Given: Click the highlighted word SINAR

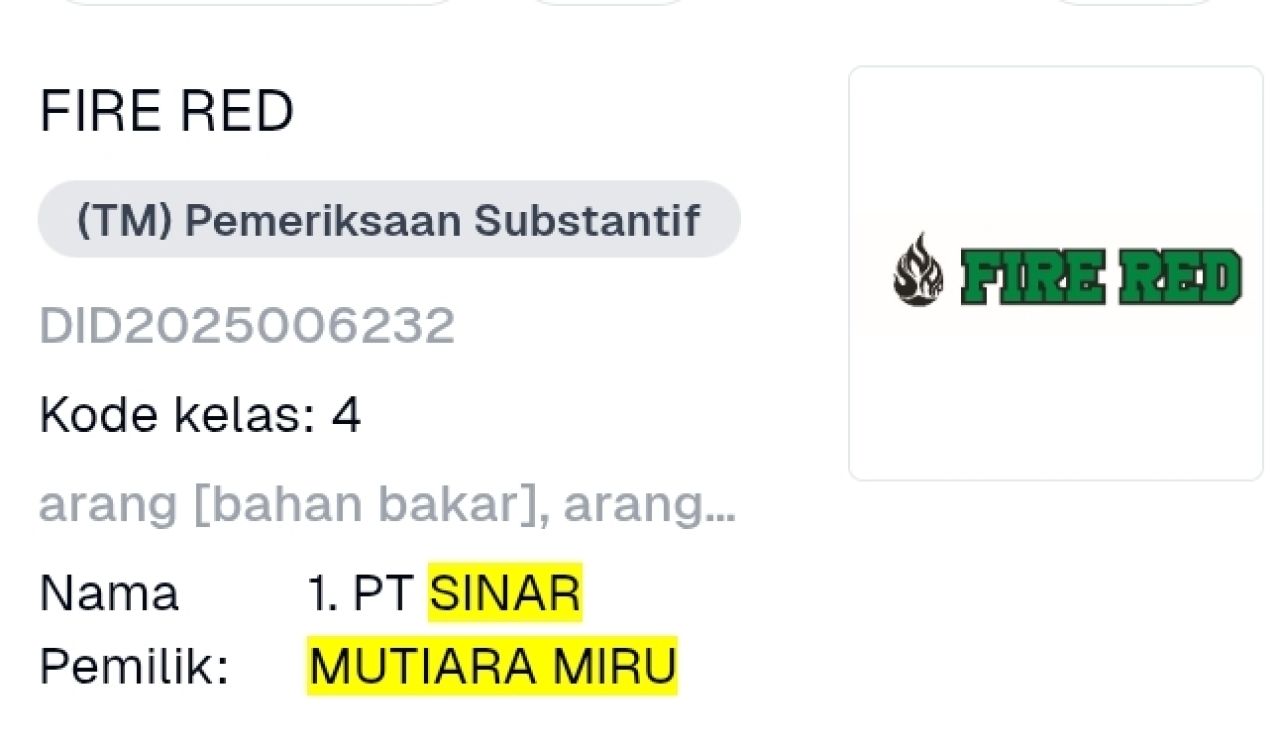Looking at the screenshot, I should coord(505,593).
